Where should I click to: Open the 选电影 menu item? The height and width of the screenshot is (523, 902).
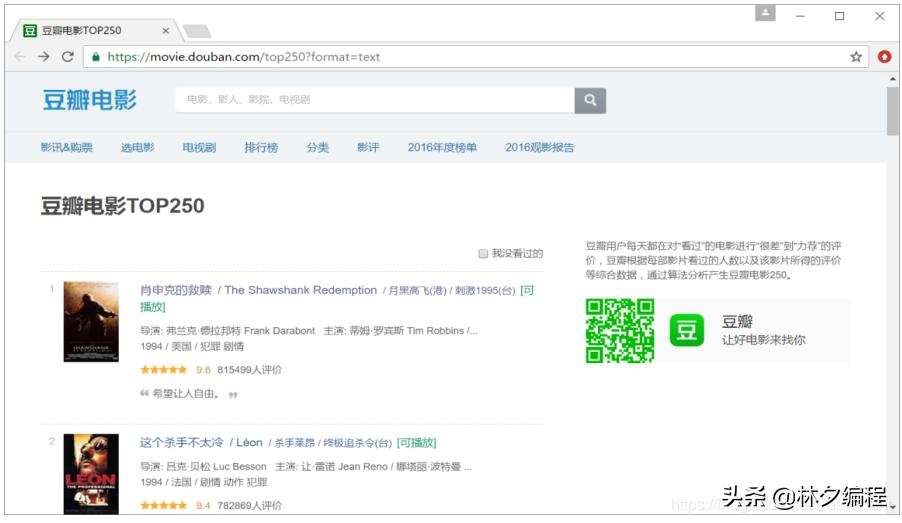tap(137, 147)
